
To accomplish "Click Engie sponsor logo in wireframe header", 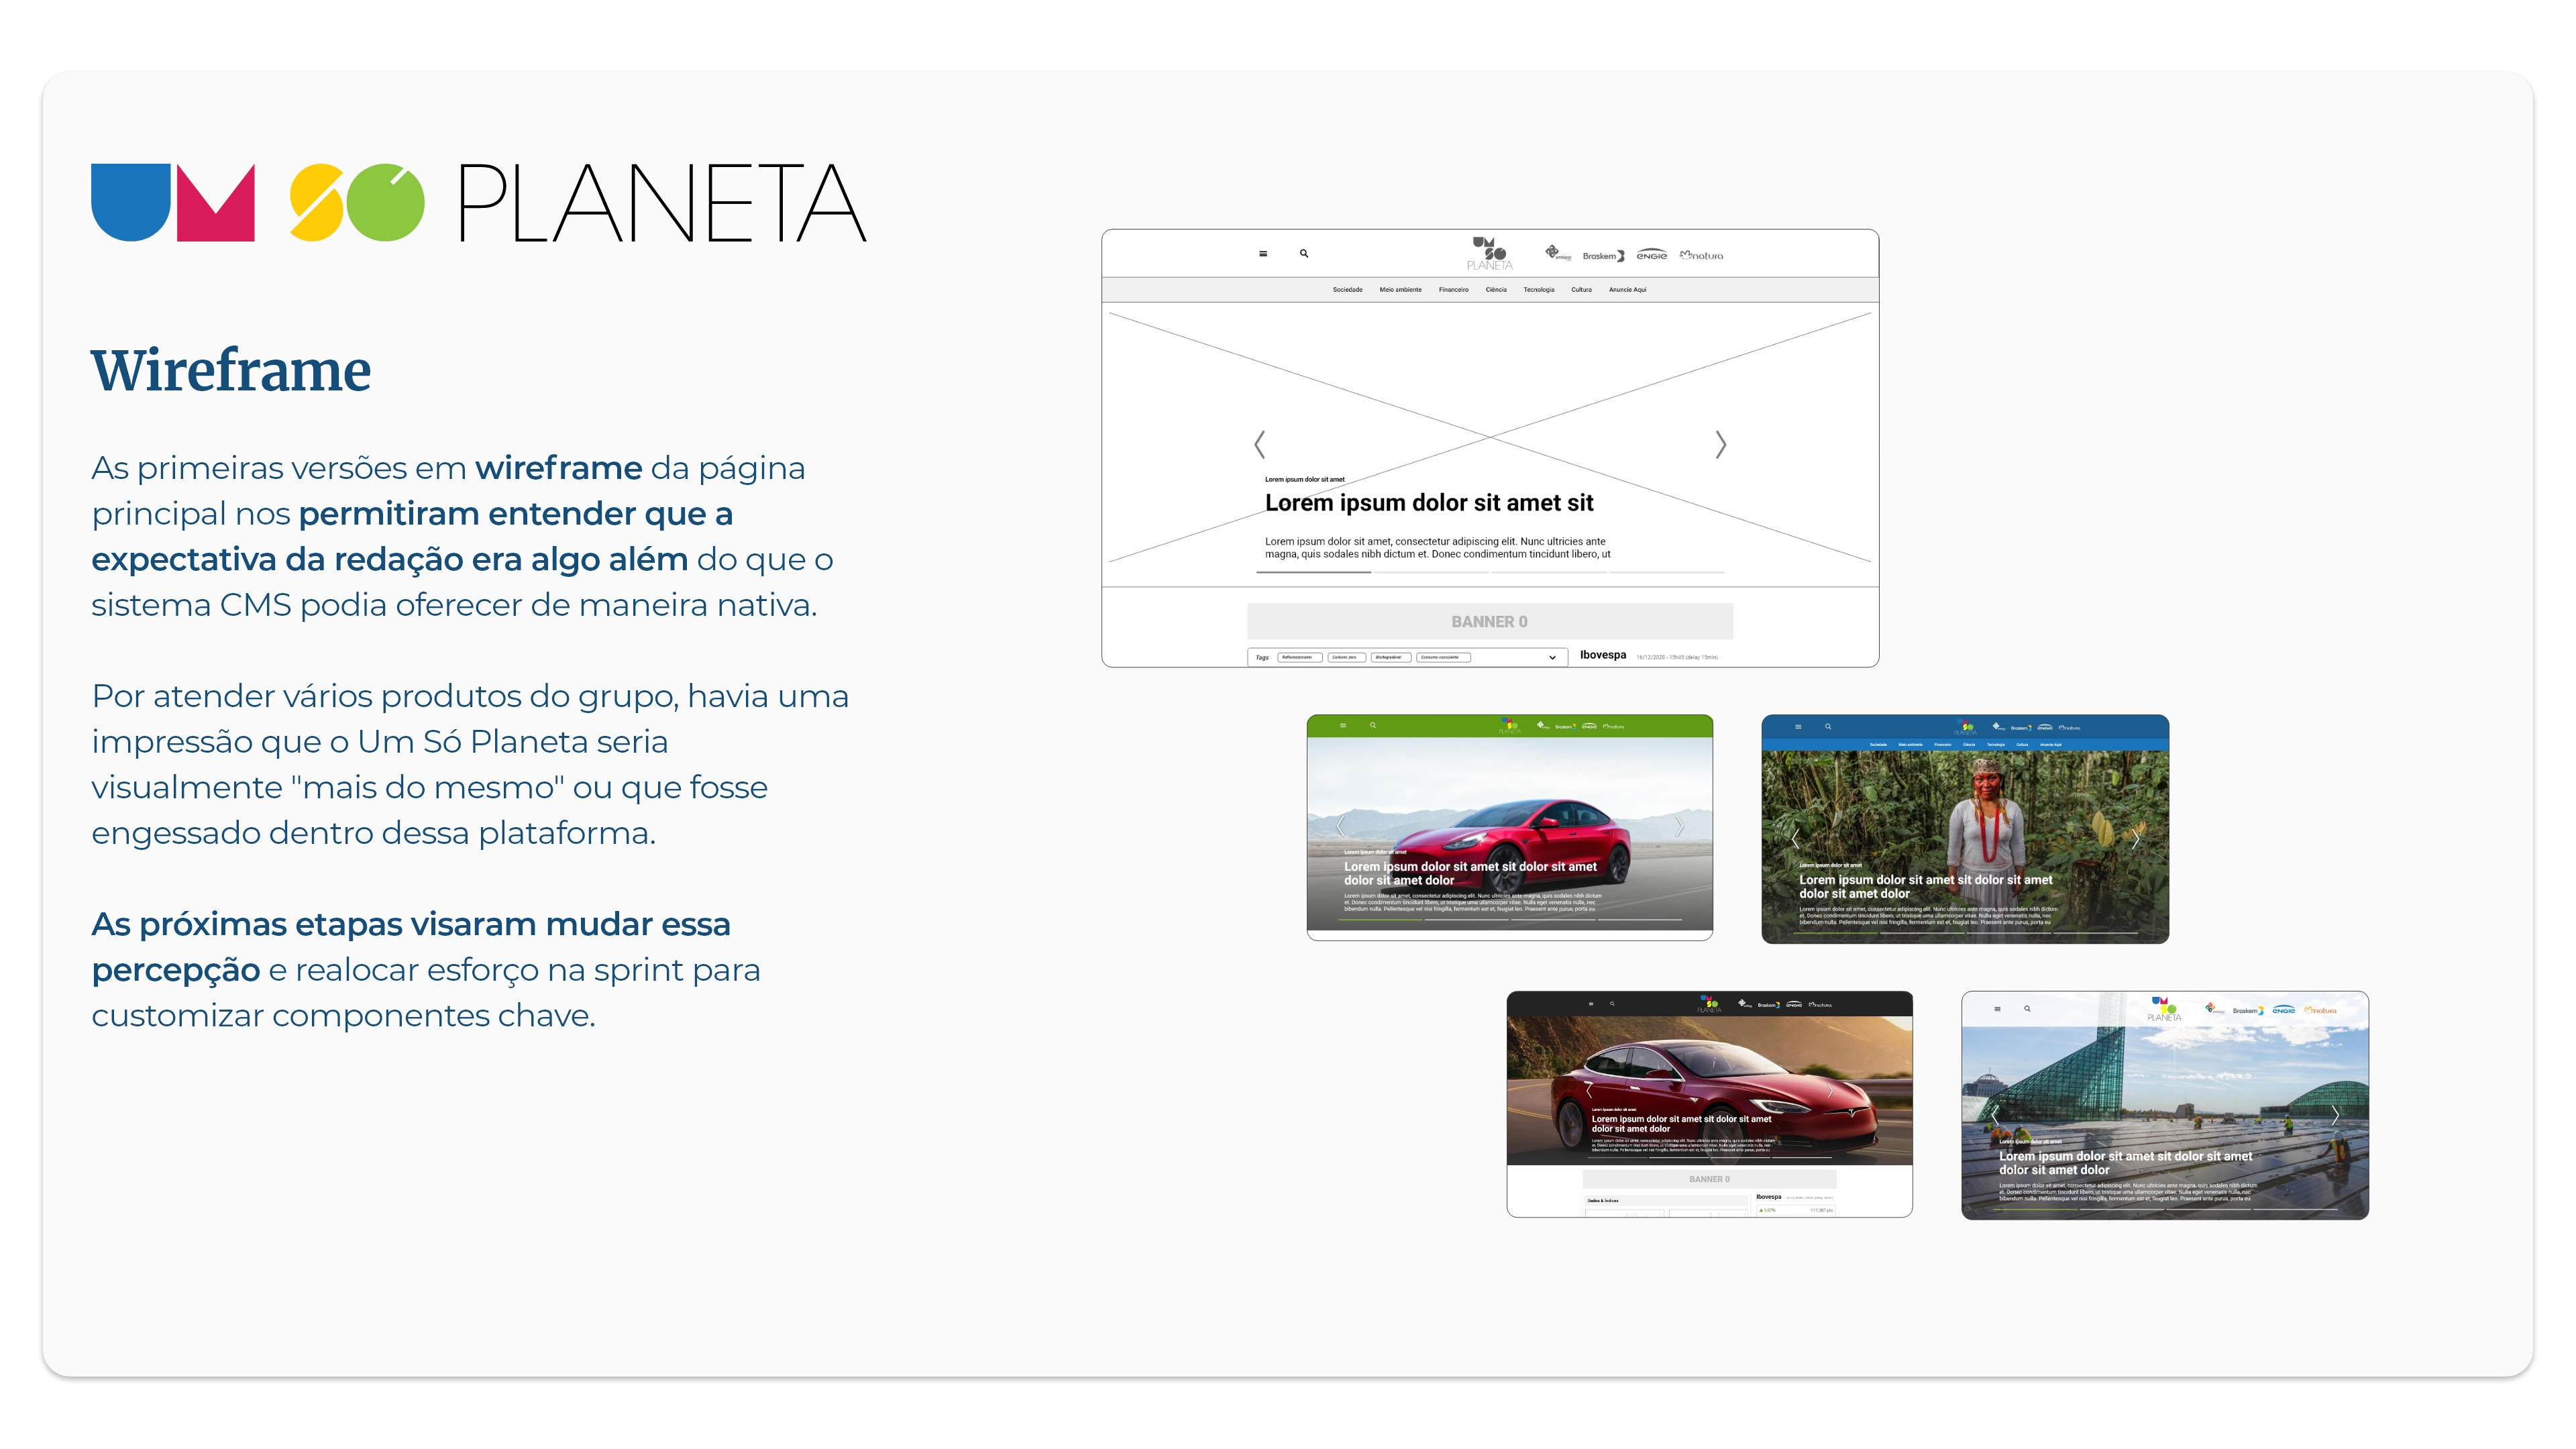I will (1652, 256).
